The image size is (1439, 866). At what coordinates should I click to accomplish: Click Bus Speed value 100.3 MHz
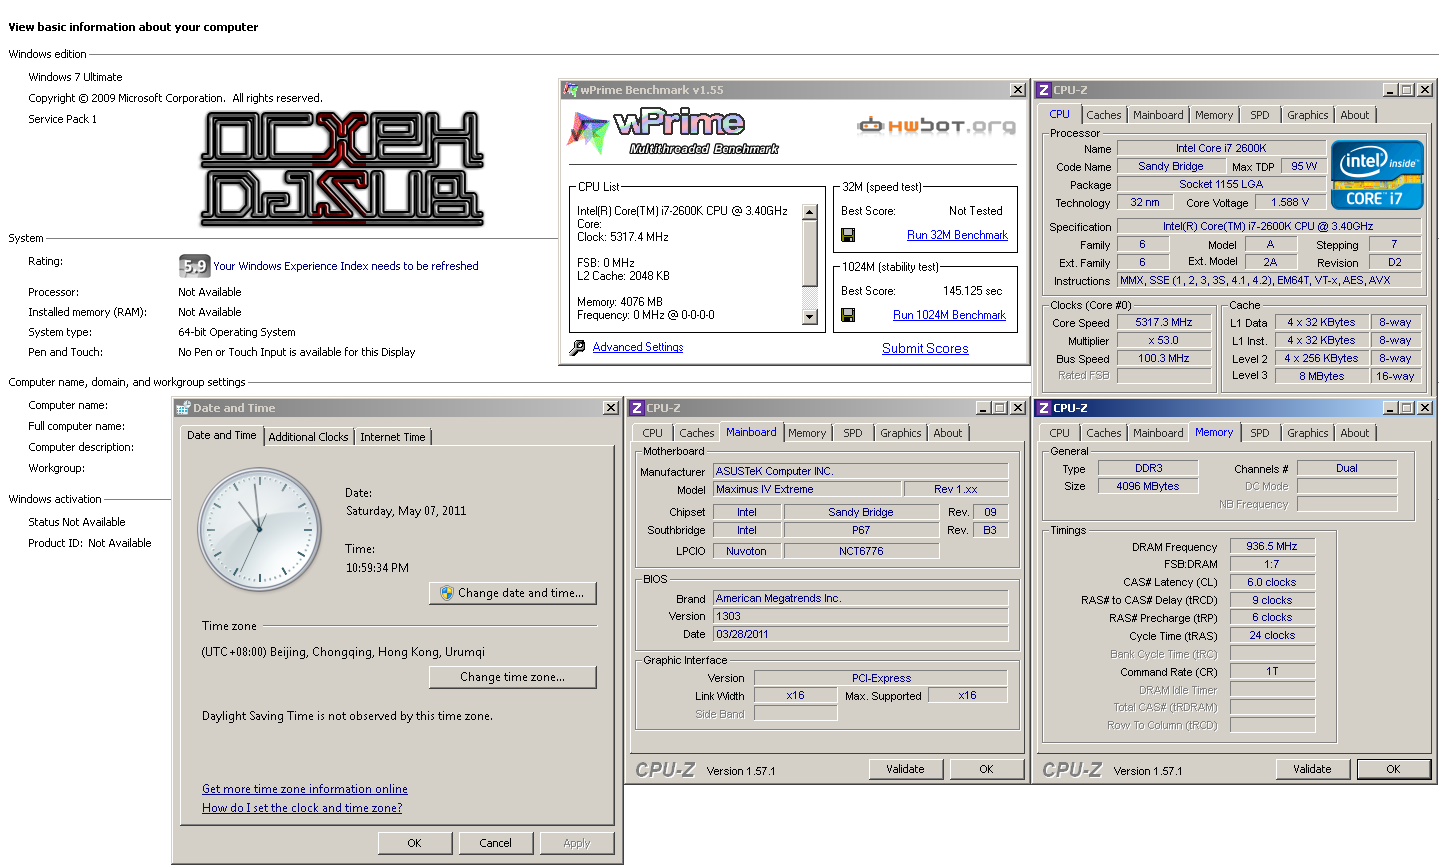point(1164,358)
